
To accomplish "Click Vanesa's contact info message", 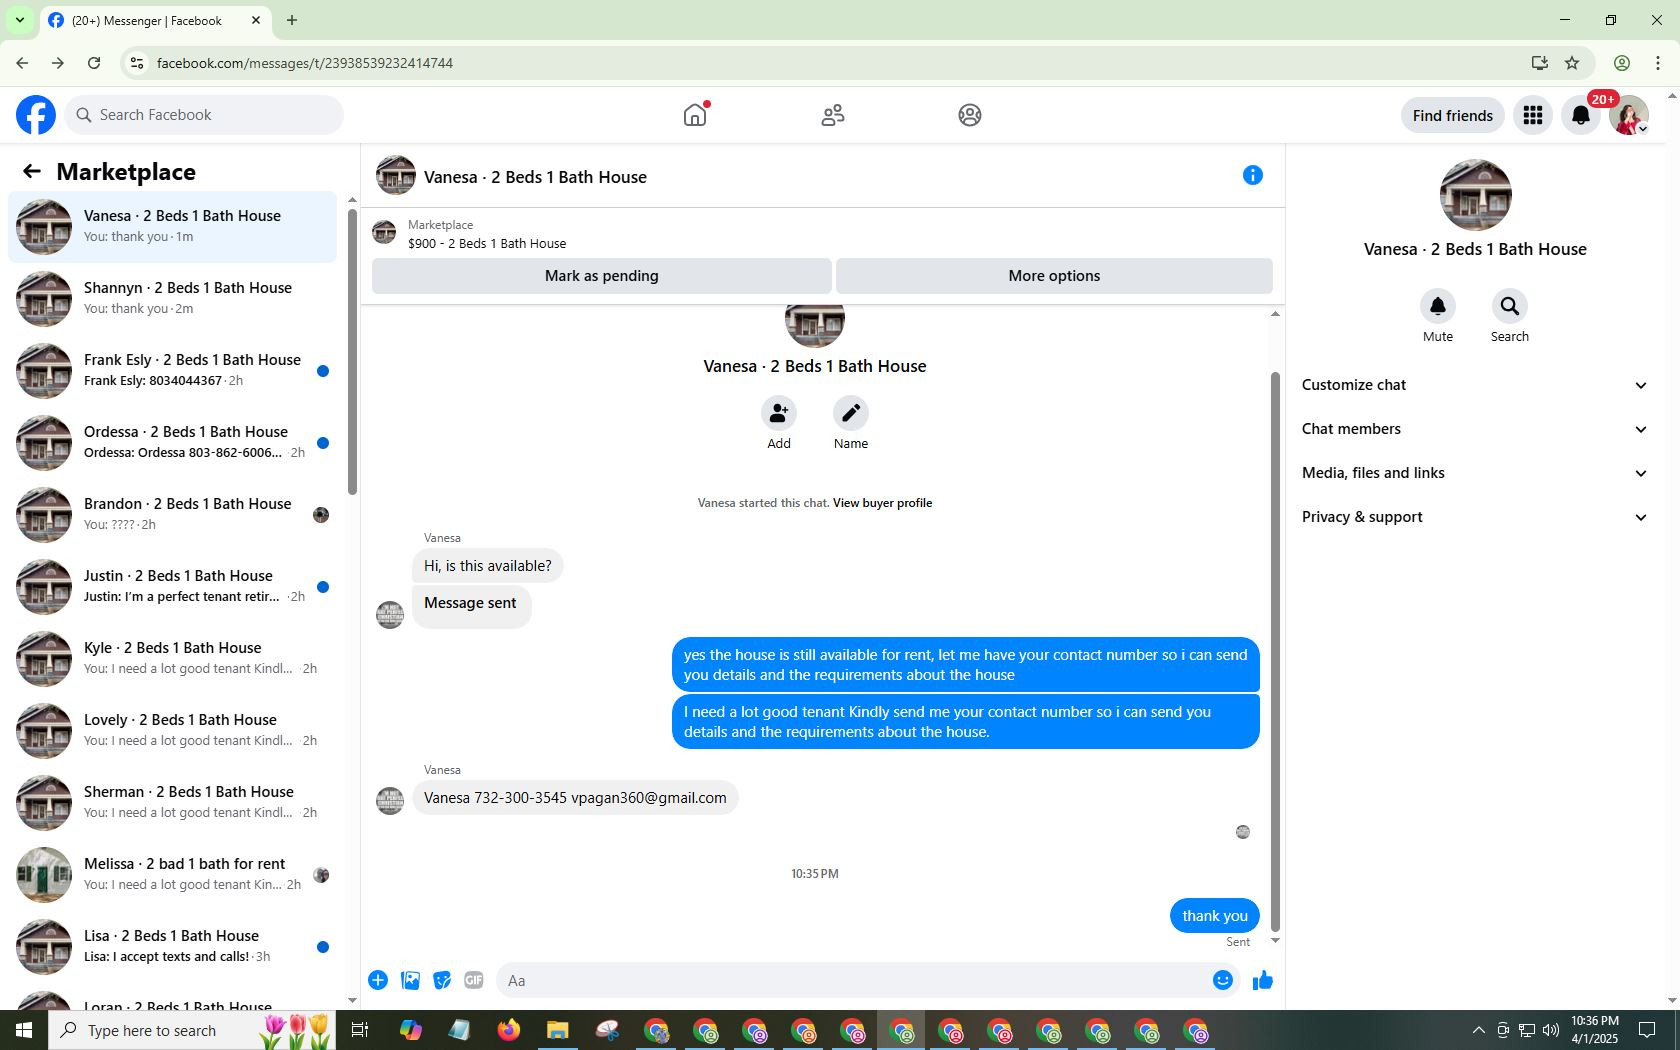I will point(575,798).
